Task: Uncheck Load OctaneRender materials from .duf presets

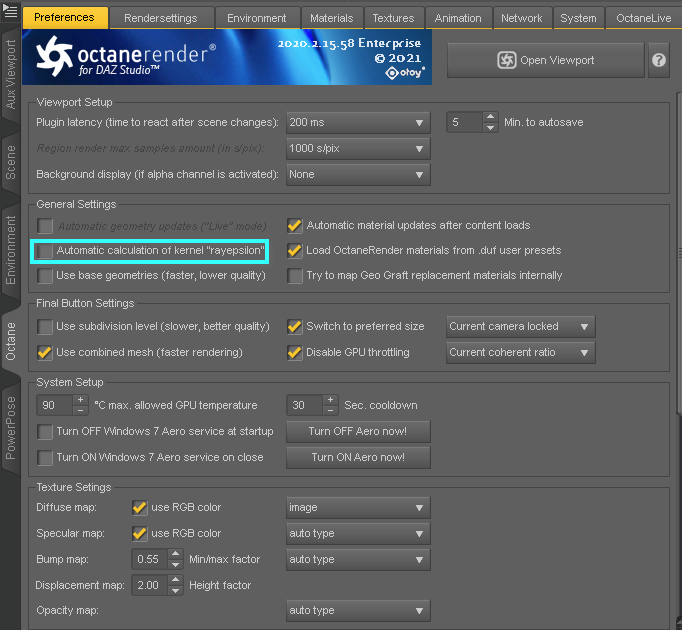Action: click(x=294, y=251)
